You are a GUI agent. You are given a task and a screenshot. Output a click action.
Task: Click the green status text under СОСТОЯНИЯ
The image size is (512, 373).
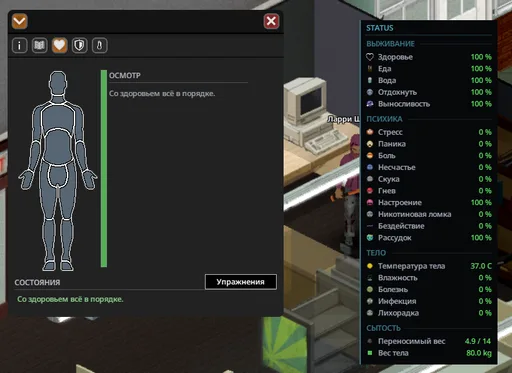70,299
